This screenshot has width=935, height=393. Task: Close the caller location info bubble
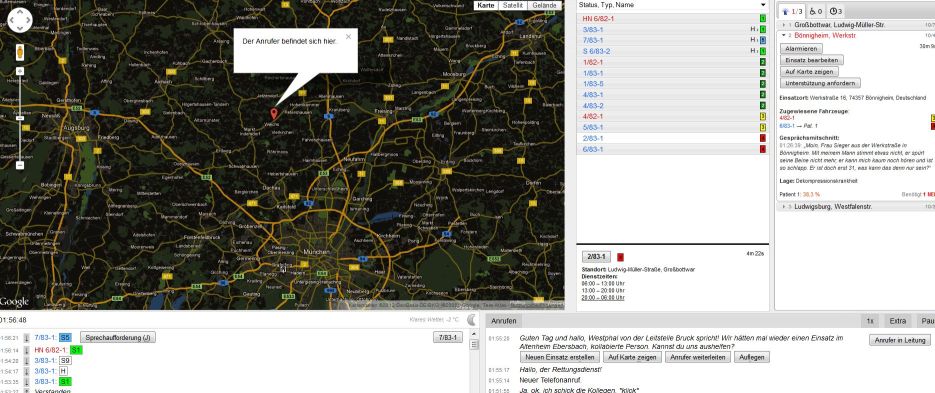point(348,36)
